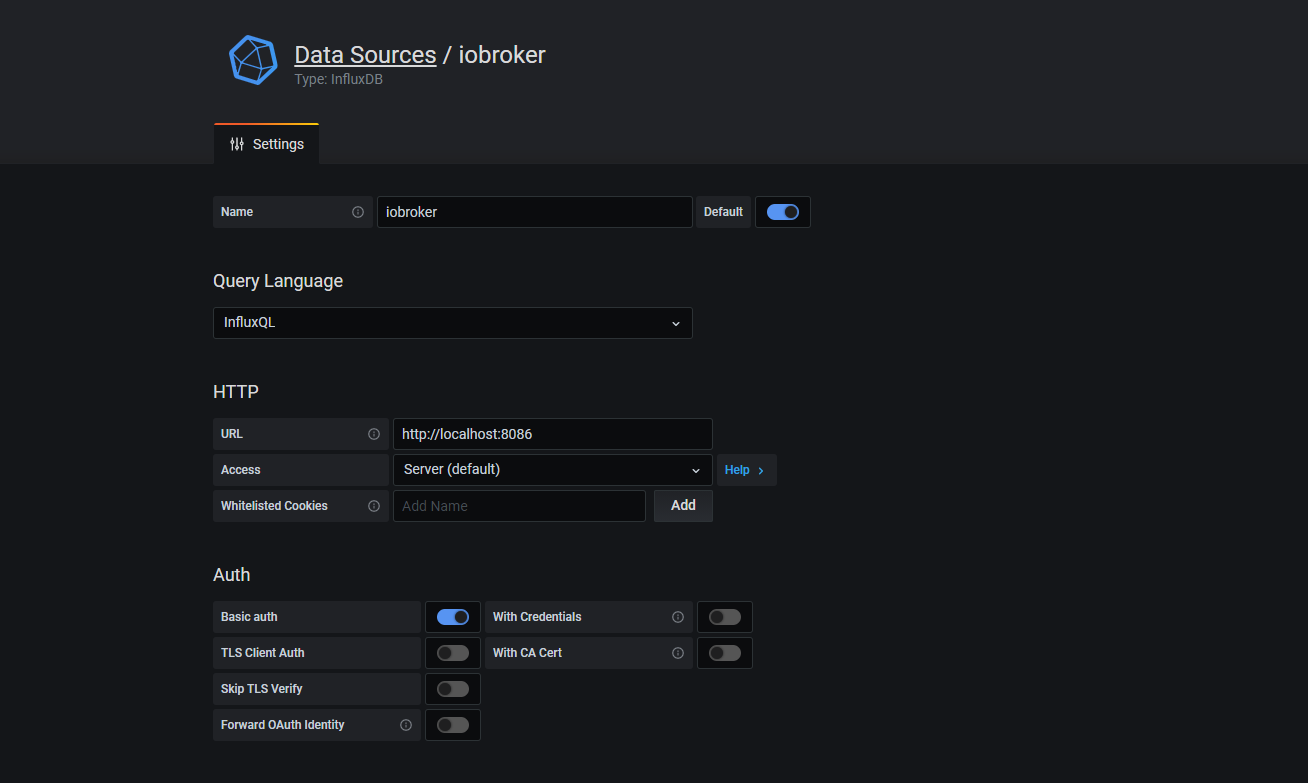Viewport: 1308px width, 783px height.
Task: Enable the Forward OAuth Identity switch
Action: 453,725
